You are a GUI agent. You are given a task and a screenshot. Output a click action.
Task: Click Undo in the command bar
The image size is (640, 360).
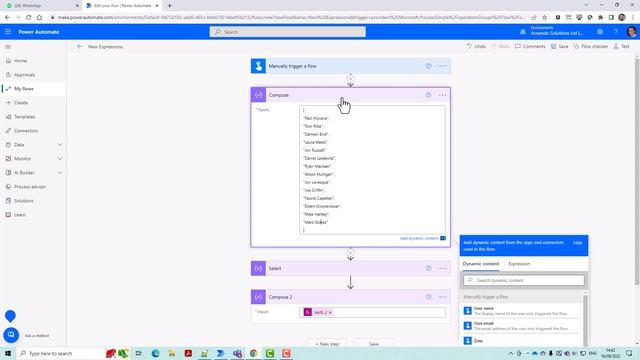476,47
